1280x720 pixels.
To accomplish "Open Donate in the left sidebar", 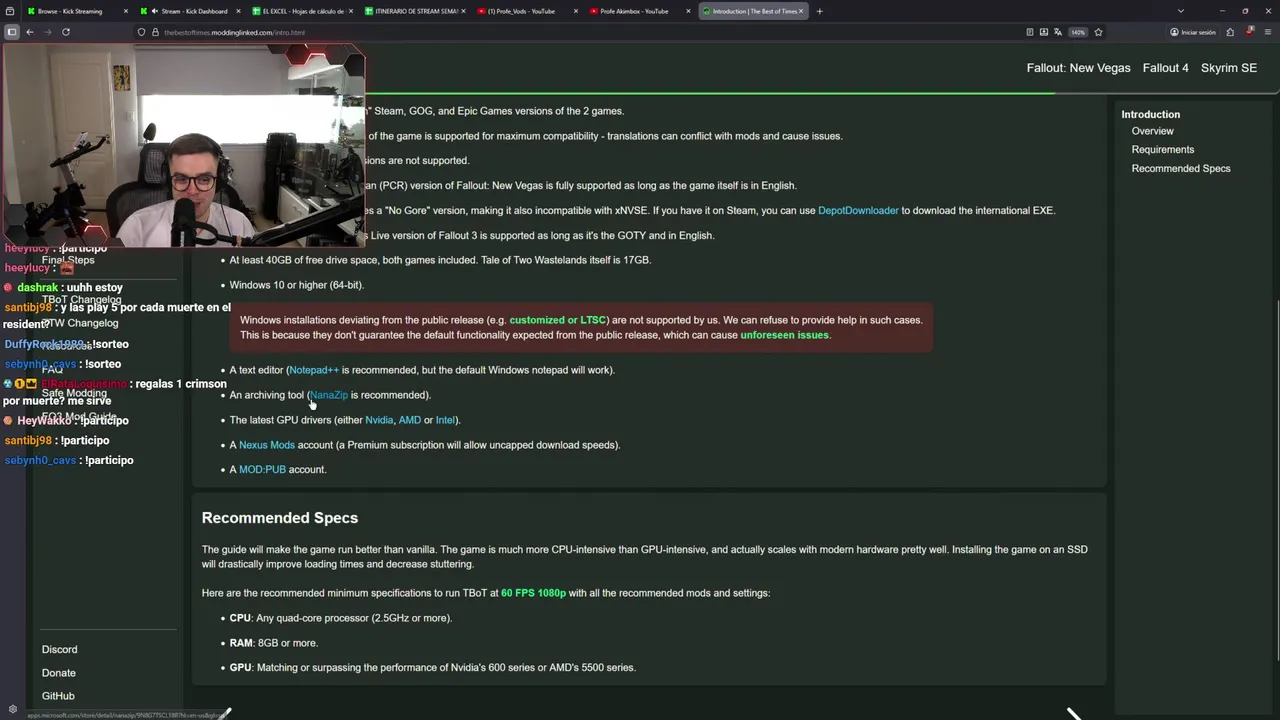I will 58,673.
